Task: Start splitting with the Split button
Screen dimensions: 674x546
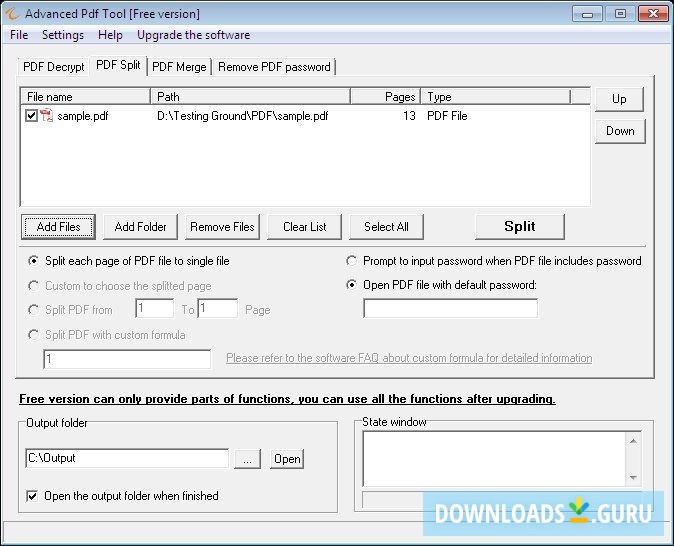Action: tap(520, 227)
